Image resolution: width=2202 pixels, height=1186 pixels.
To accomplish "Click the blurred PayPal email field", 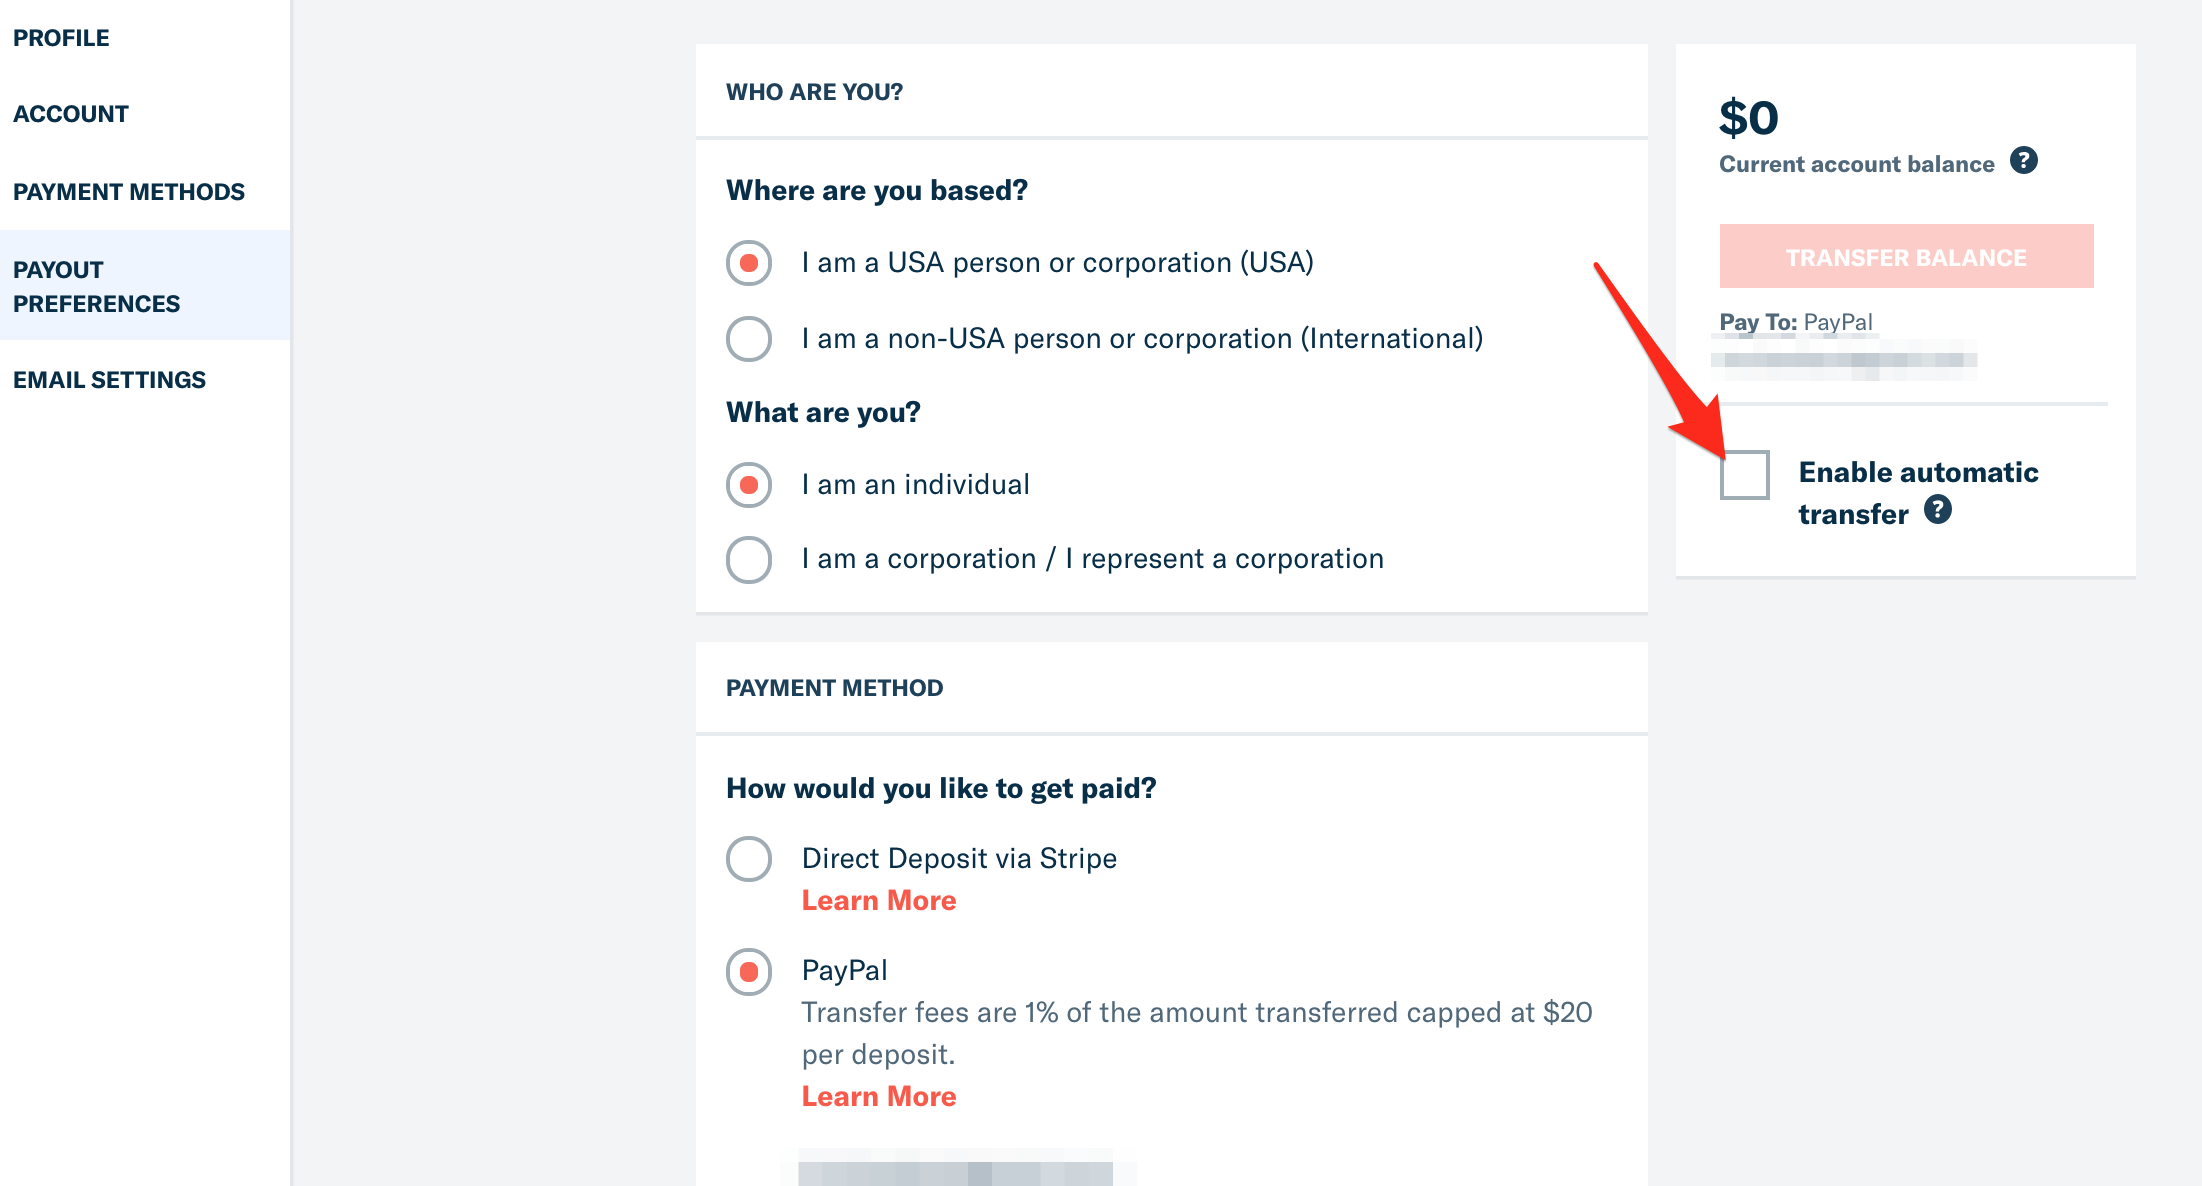I will [x=956, y=1171].
